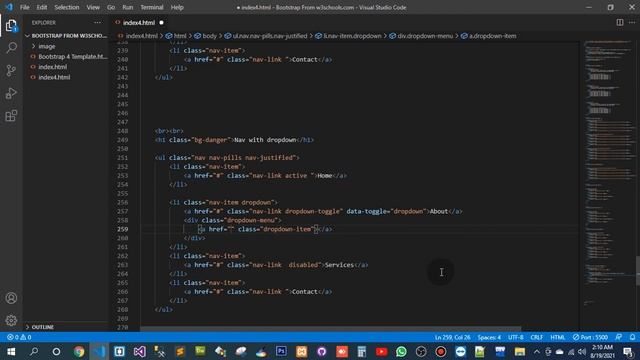640x360 pixels.
Task: Change language mode via HTML status item
Action: click(x=558, y=337)
